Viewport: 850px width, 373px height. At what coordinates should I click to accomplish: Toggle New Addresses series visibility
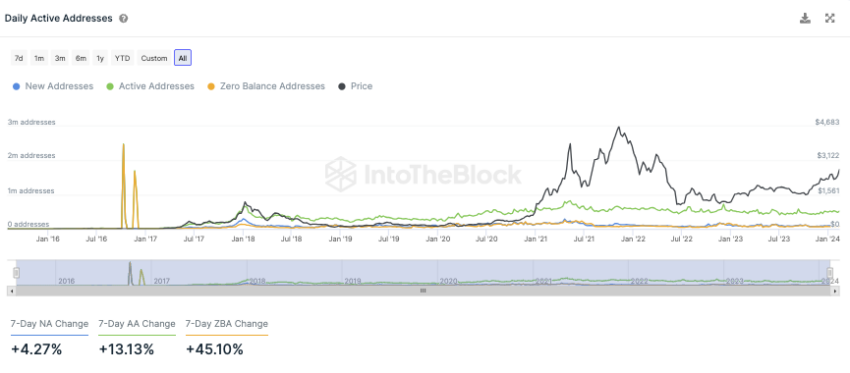point(53,86)
